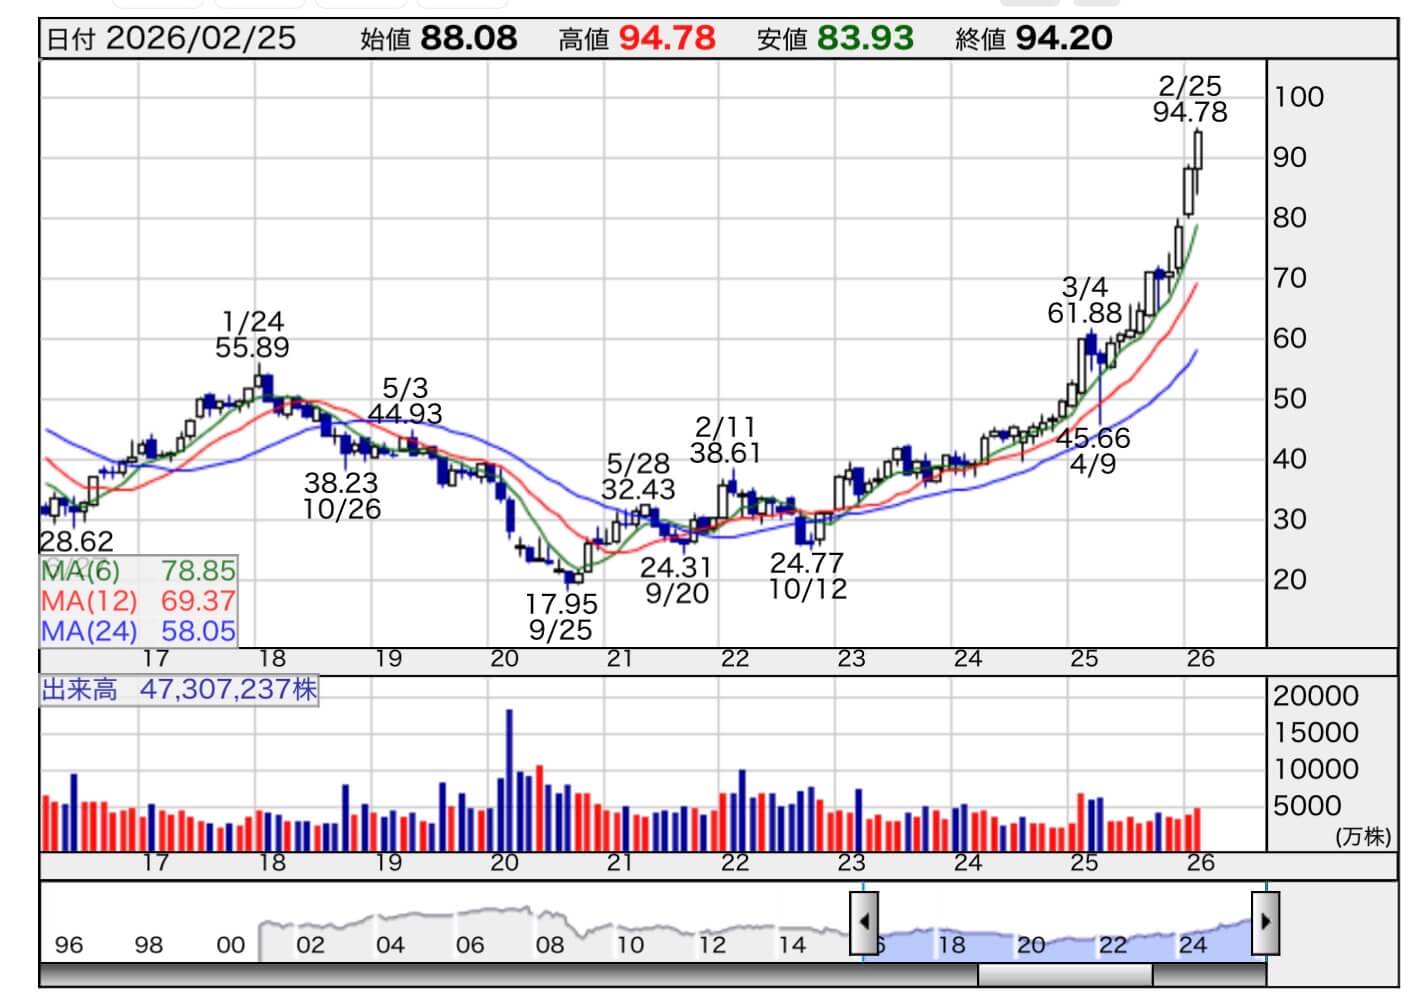This screenshot has width=1427, height=1008.
Task: Click the 出来高 volume label box
Action: (x=179, y=690)
